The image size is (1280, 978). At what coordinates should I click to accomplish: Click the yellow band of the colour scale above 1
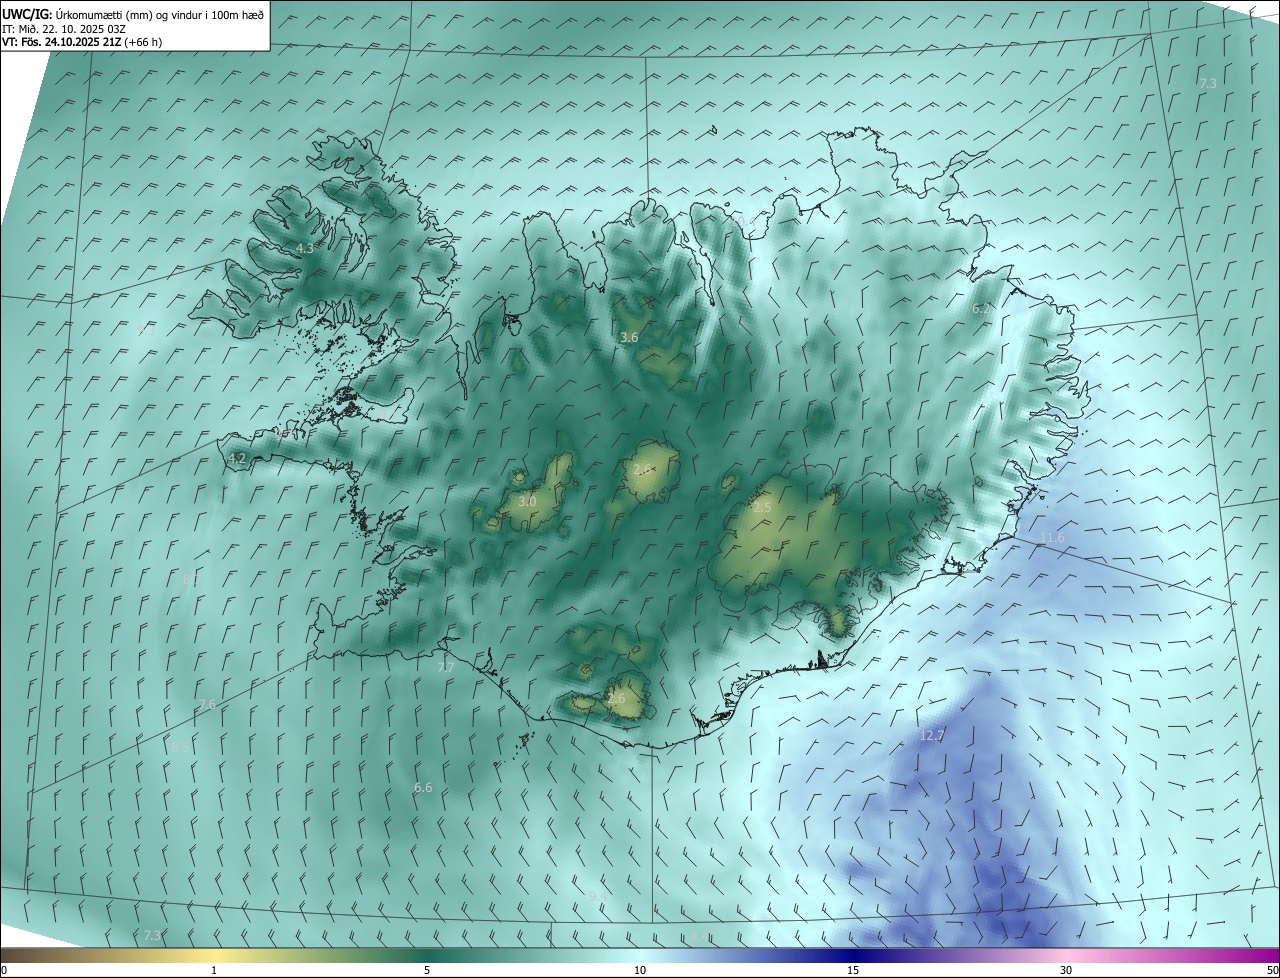(x=214, y=955)
